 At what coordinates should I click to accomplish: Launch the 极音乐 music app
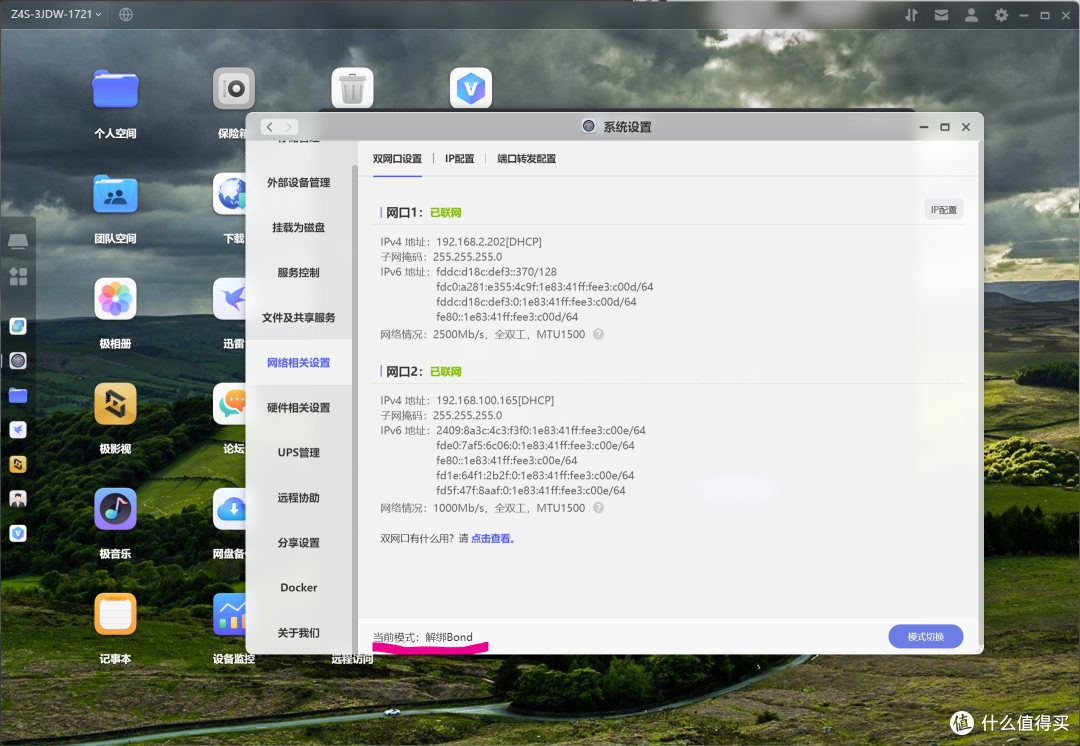click(115, 509)
